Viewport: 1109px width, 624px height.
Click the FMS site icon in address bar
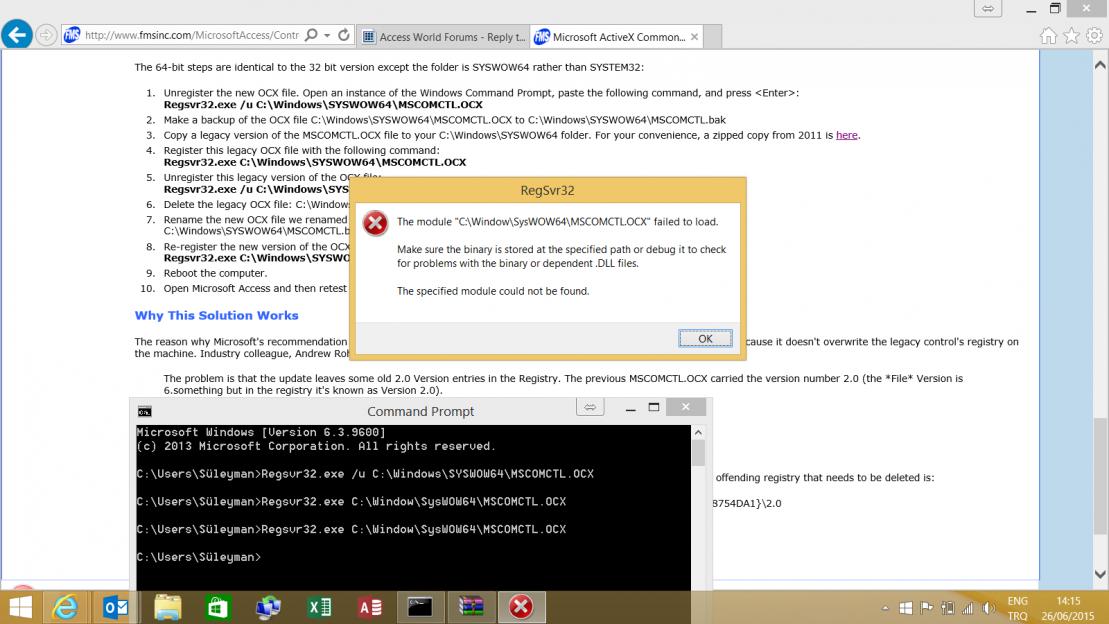pos(71,35)
